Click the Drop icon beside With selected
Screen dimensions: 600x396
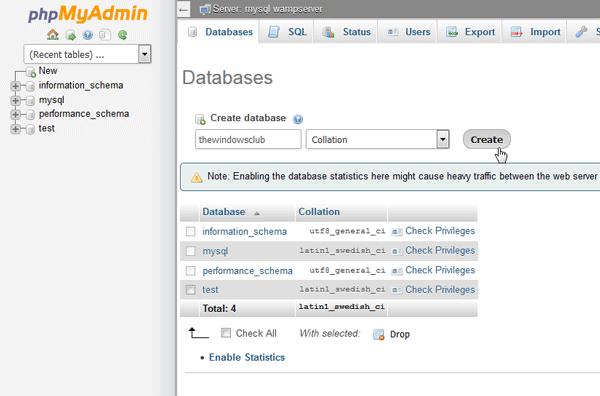pyautogui.click(x=378, y=334)
